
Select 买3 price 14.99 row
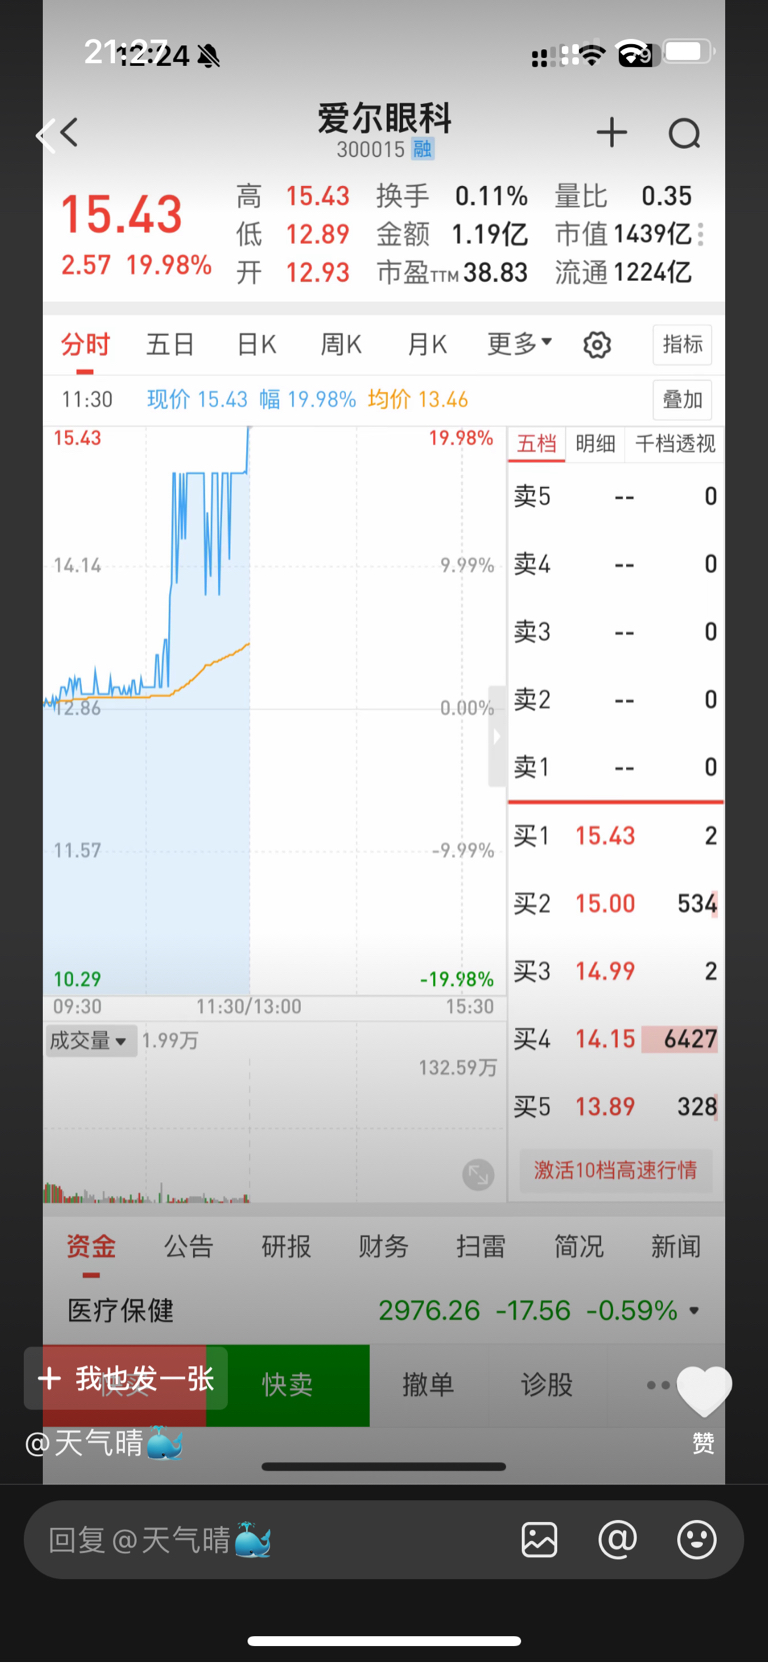click(615, 971)
